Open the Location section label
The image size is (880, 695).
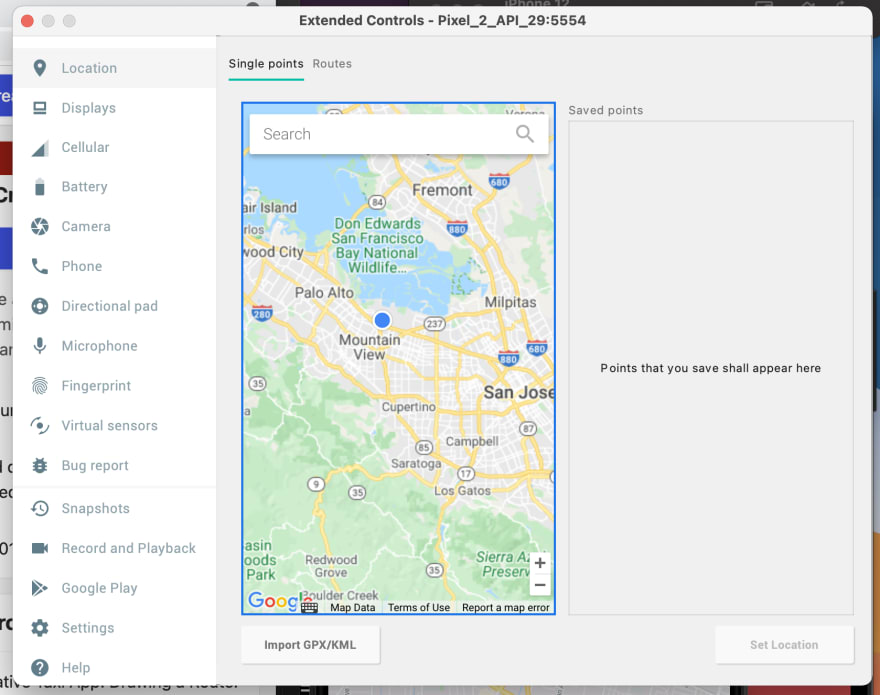pyautogui.click(x=89, y=68)
